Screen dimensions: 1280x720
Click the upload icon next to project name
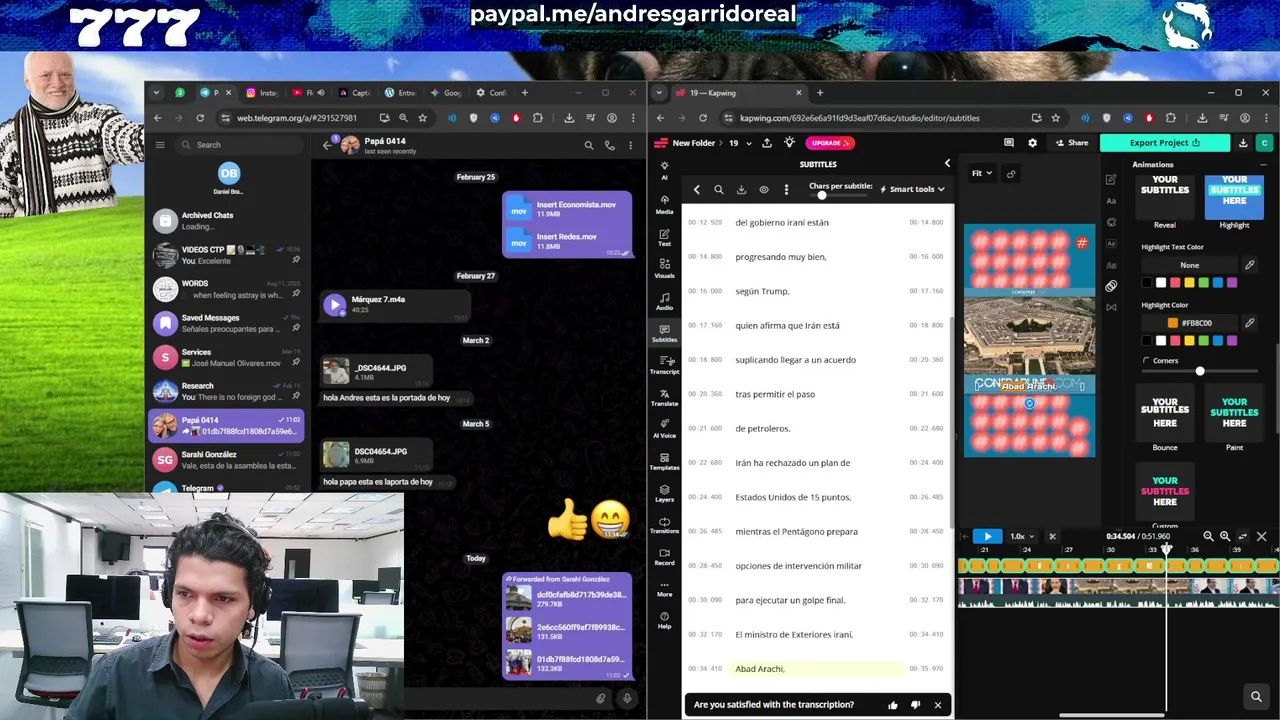[x=767, y=143]
